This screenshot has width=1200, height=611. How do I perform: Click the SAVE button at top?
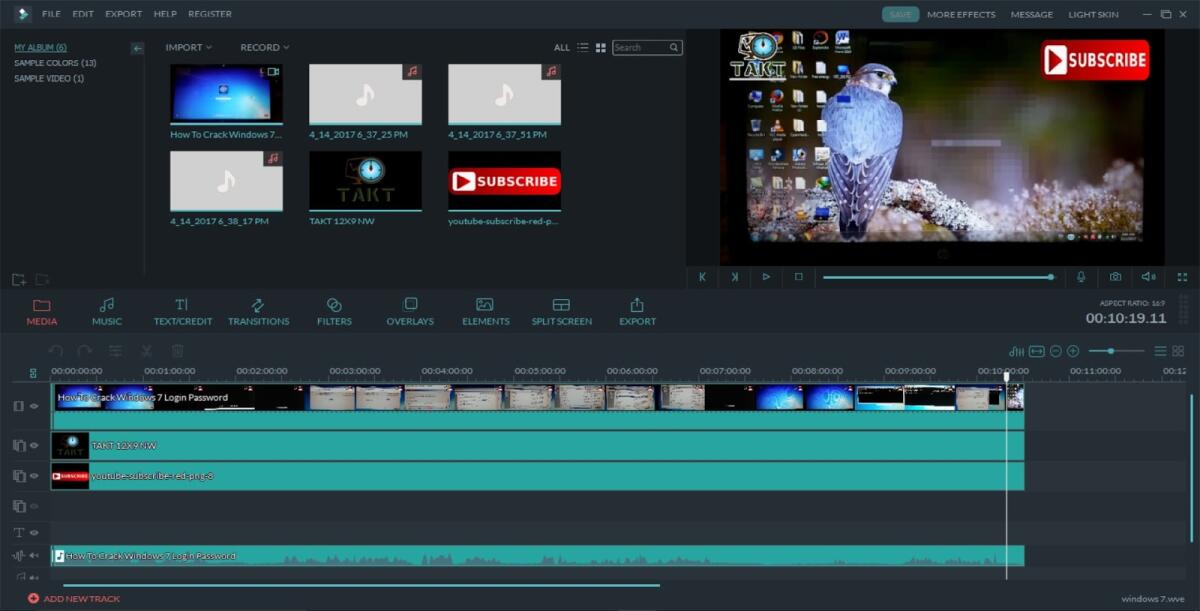click(898, 14)
